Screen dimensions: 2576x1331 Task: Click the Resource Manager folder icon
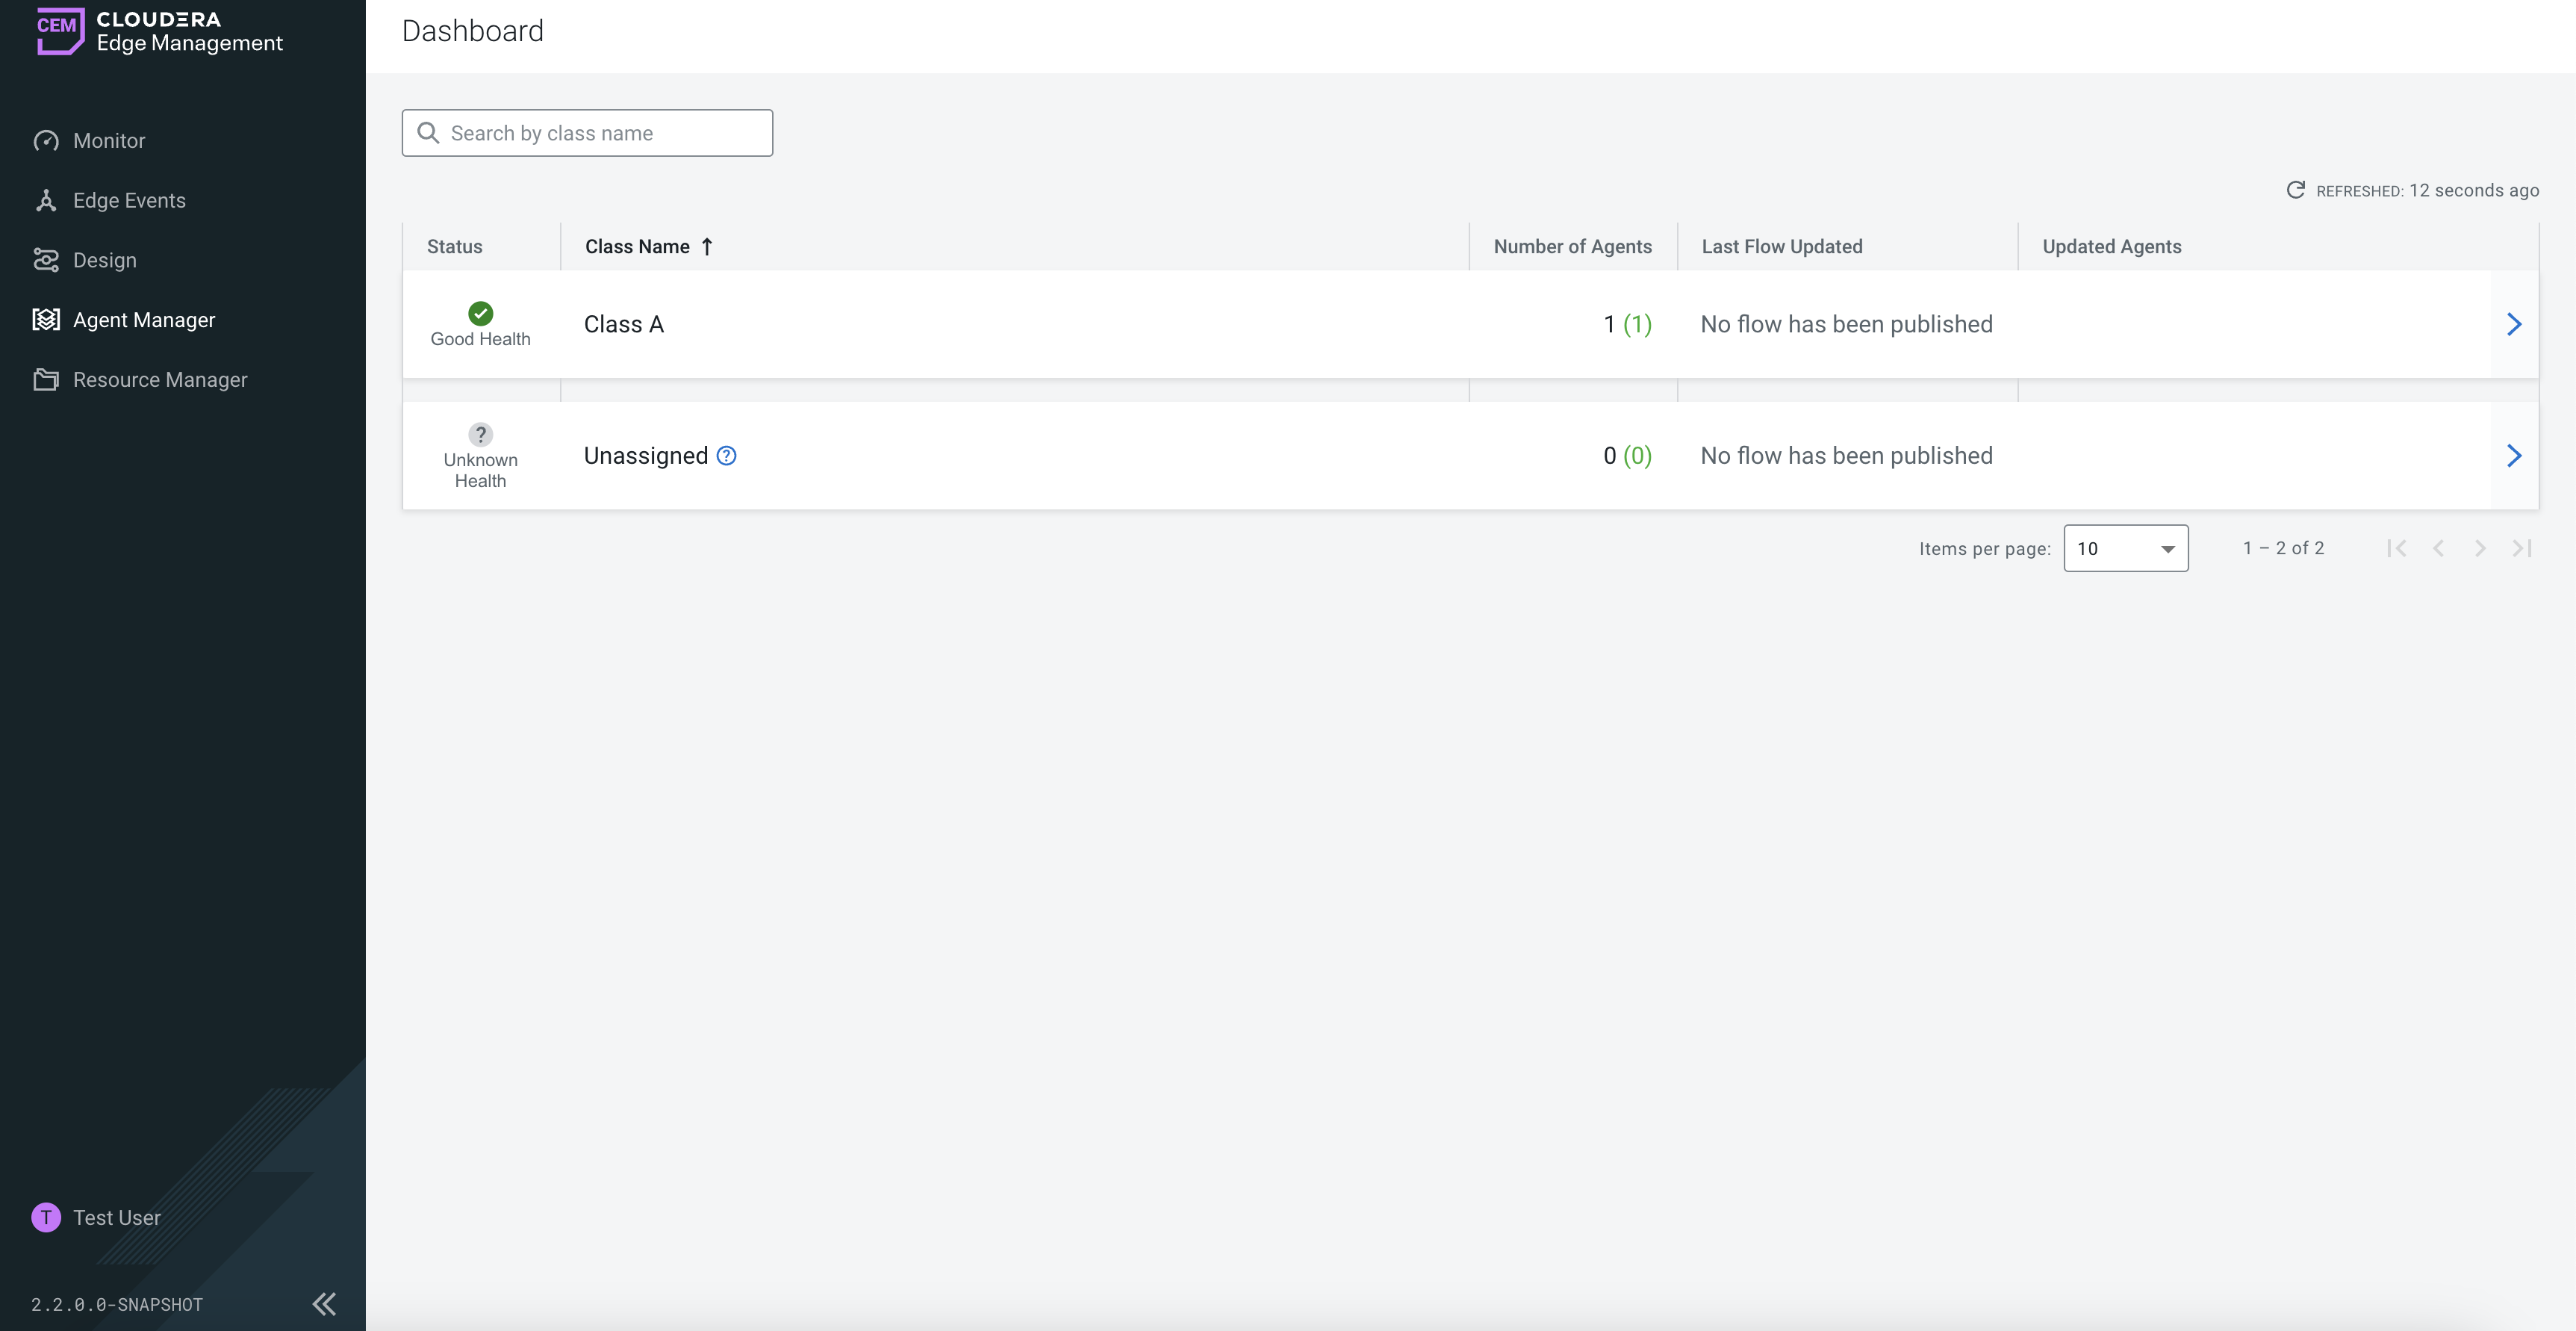click(x=46, y=380)
